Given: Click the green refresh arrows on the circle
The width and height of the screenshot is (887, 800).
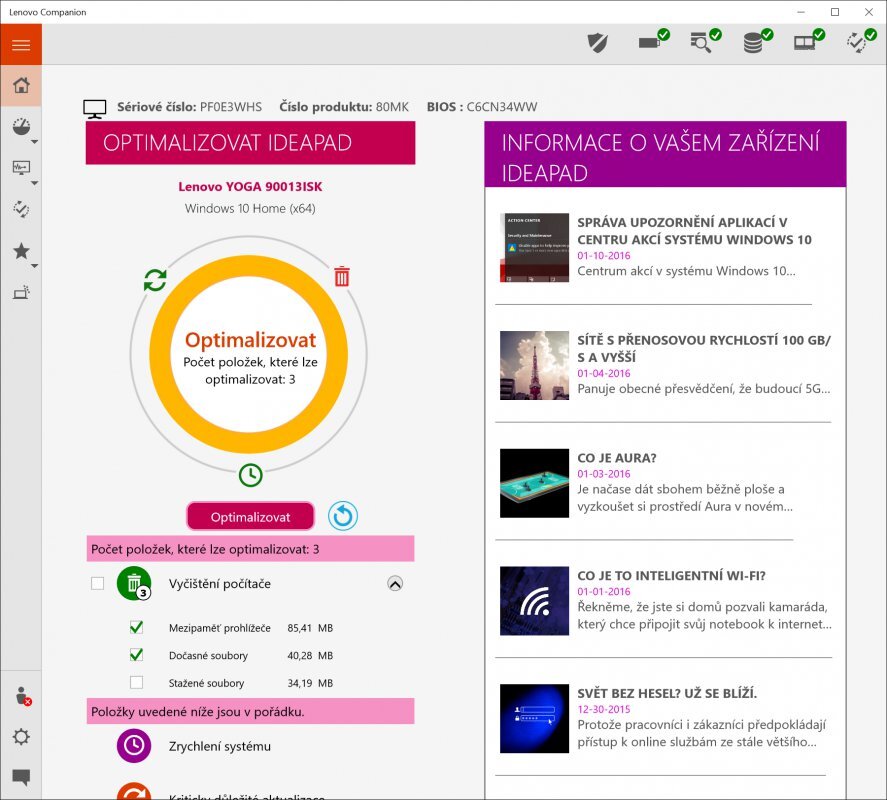Looking at the screenshot, I should click(155, 280).
